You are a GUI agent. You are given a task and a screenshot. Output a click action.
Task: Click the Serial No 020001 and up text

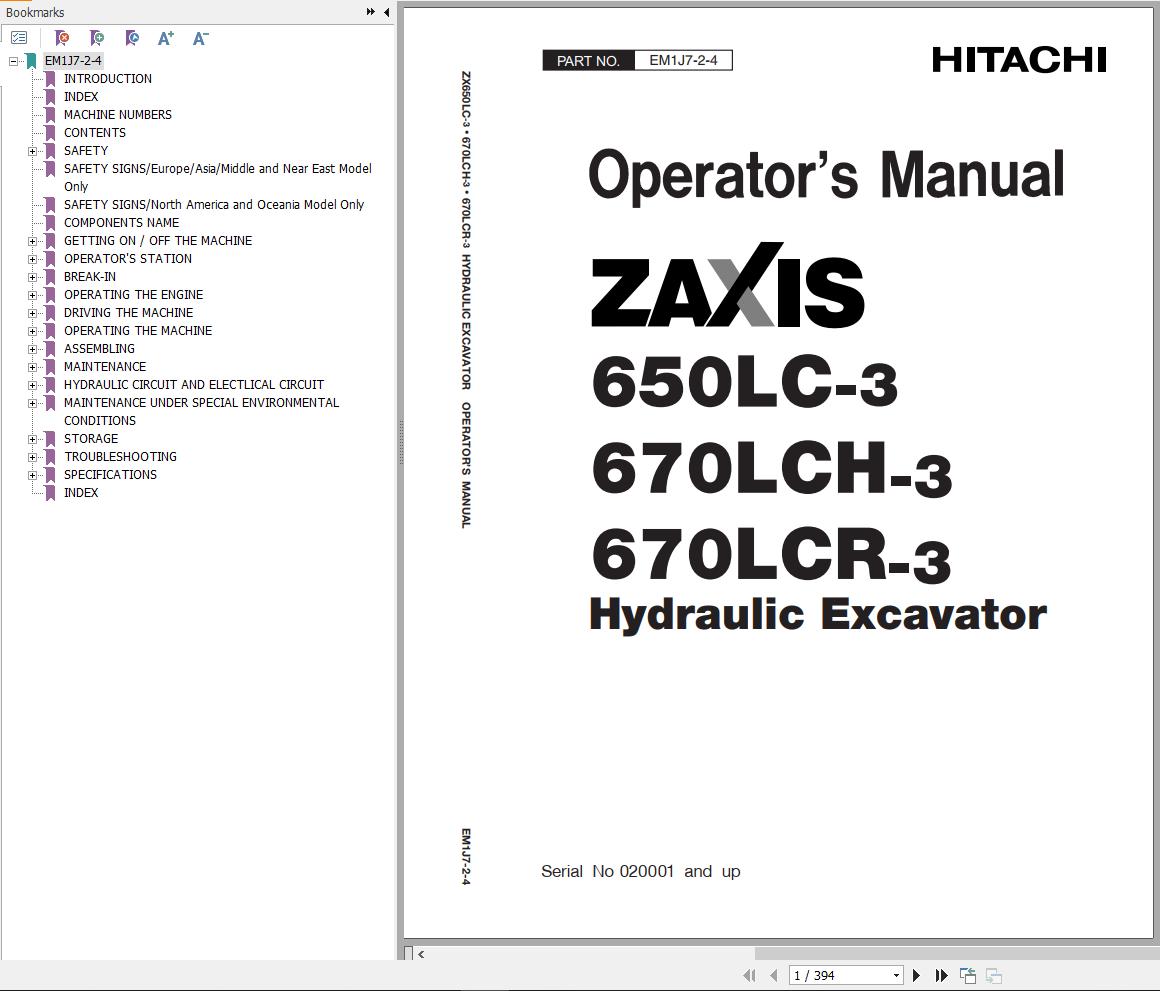coord(641,871)
